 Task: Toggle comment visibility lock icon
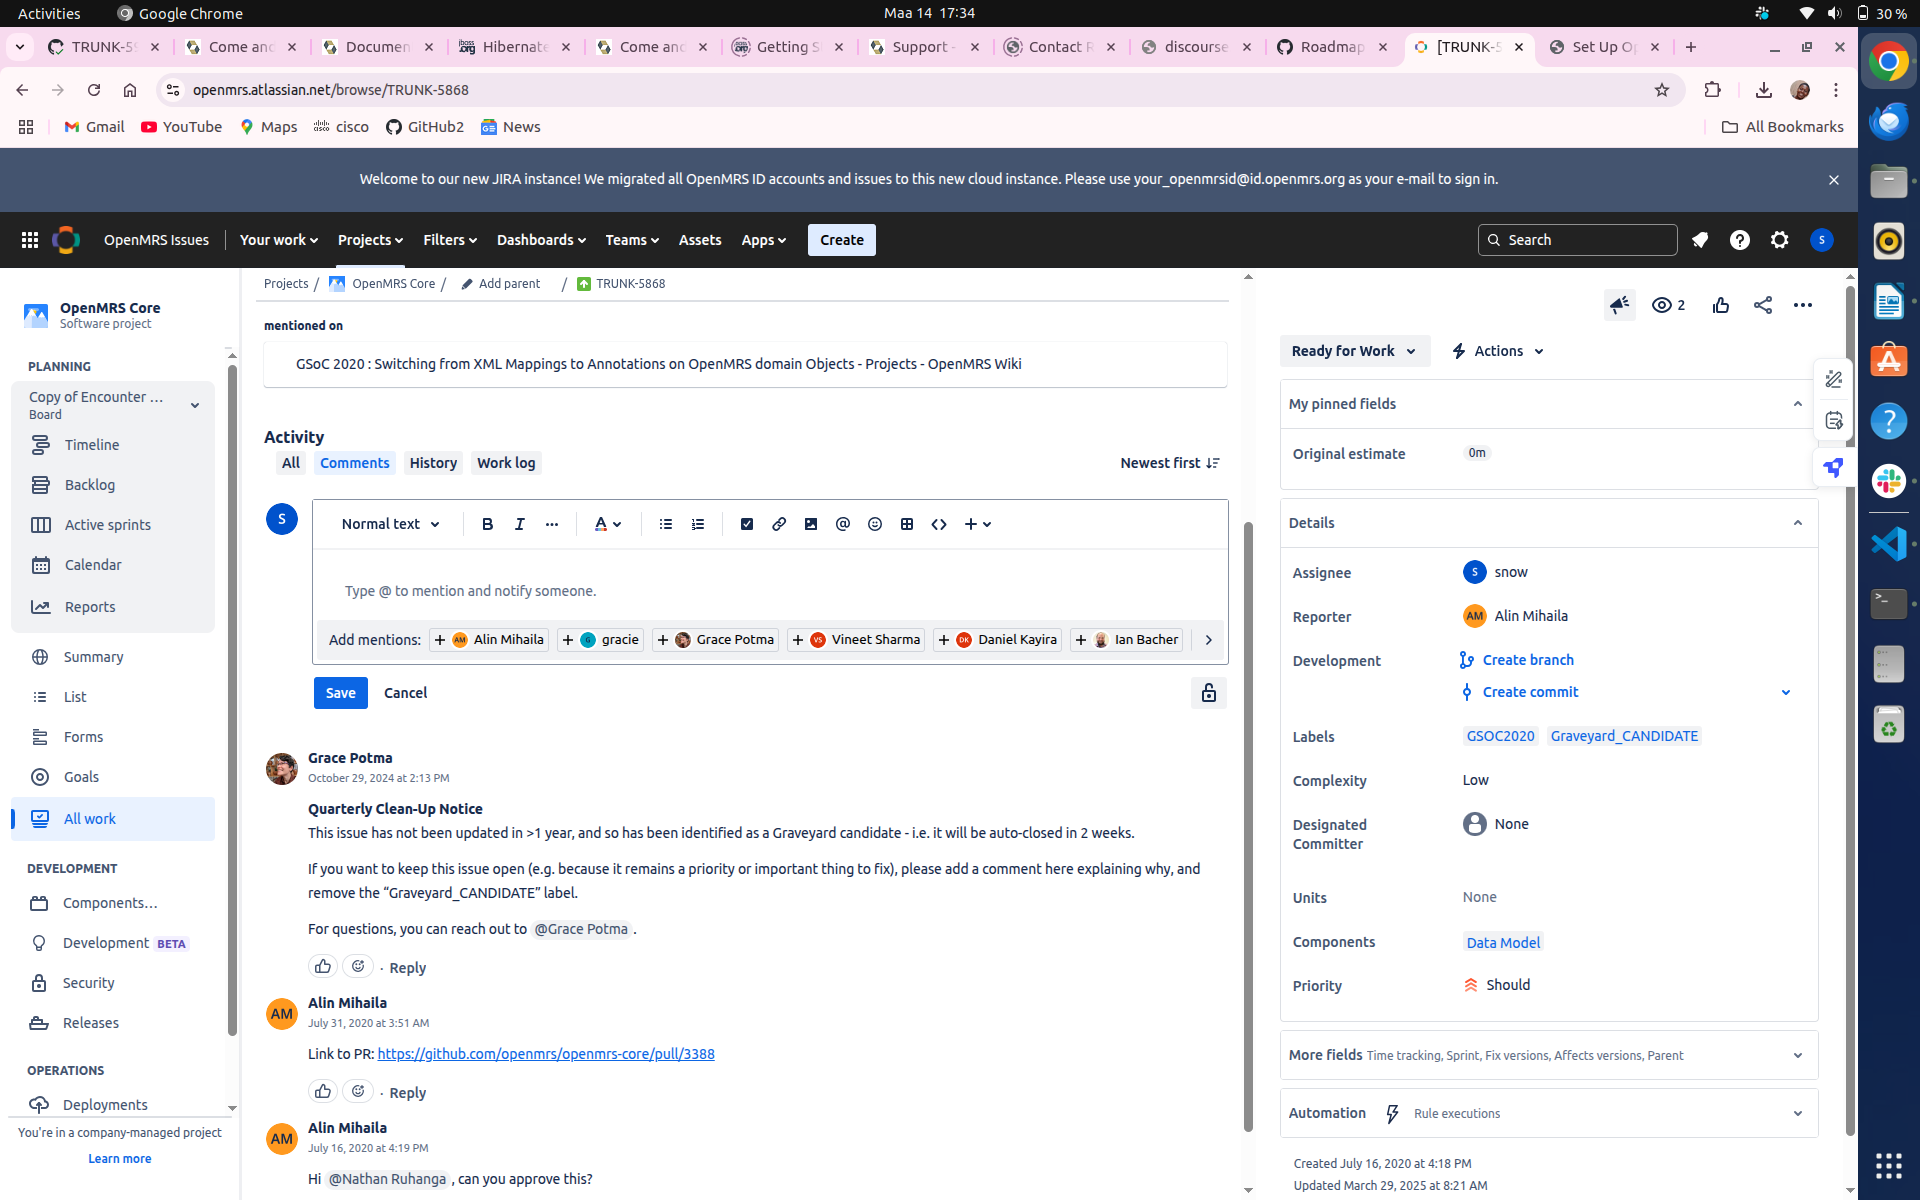[1208, 692]
